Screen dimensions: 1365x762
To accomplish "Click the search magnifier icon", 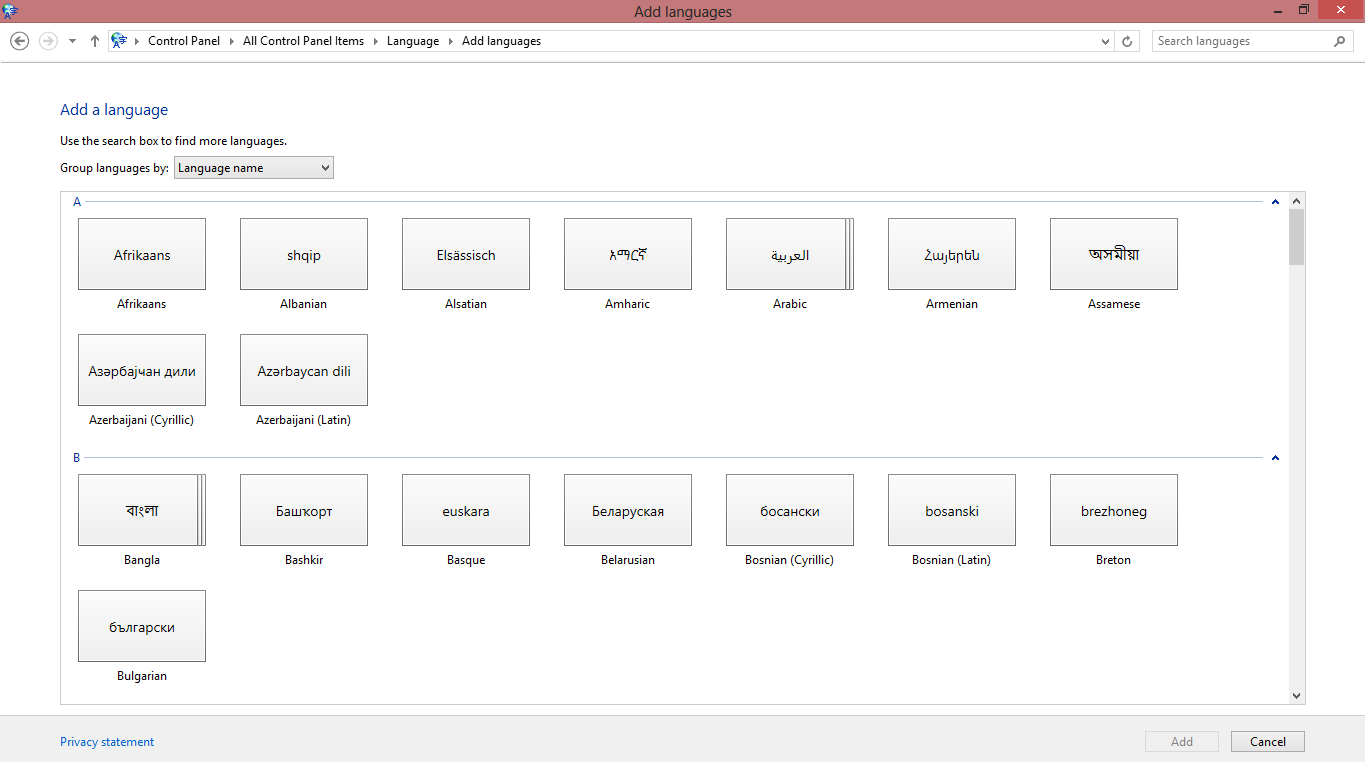I will [x=1340, y=41].
